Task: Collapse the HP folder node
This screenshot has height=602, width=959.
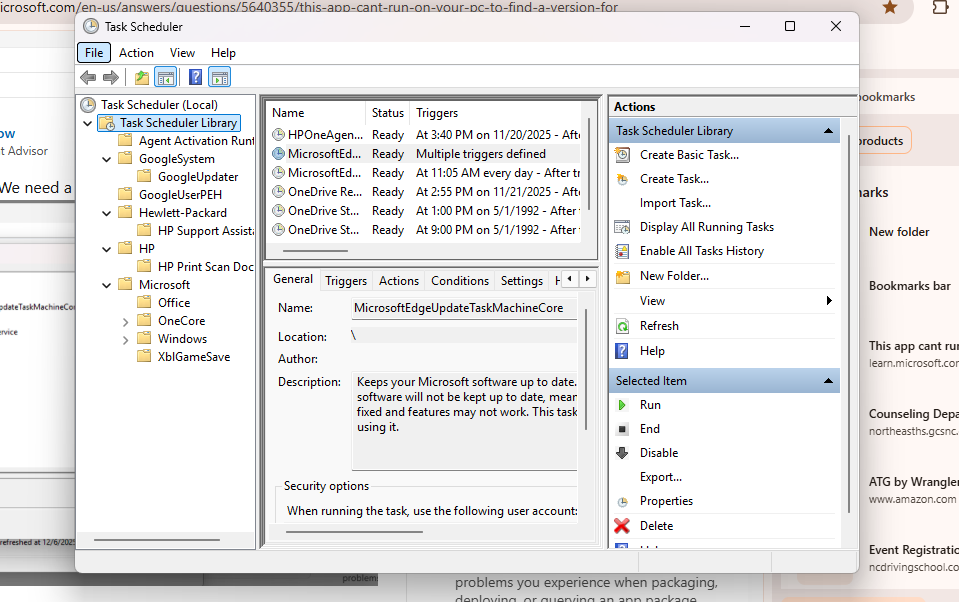Action: click(x=106, y=249)
